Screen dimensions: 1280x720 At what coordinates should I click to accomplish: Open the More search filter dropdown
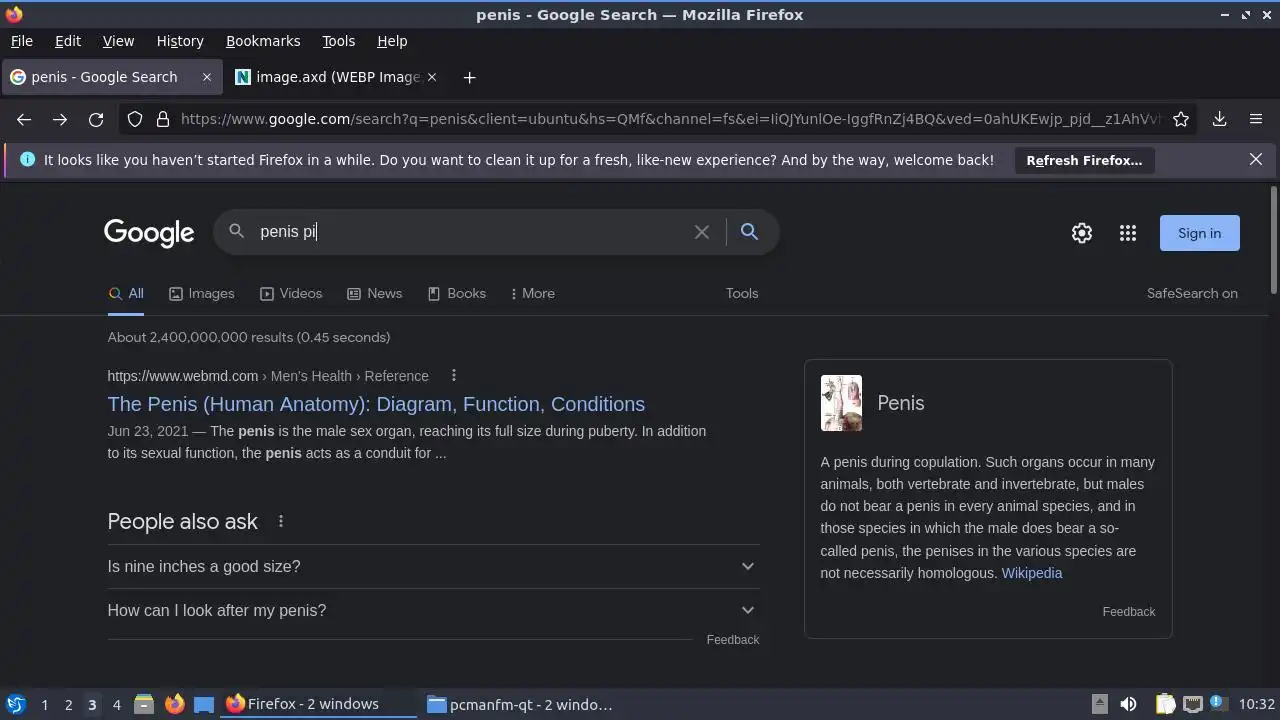pos(532,293)
